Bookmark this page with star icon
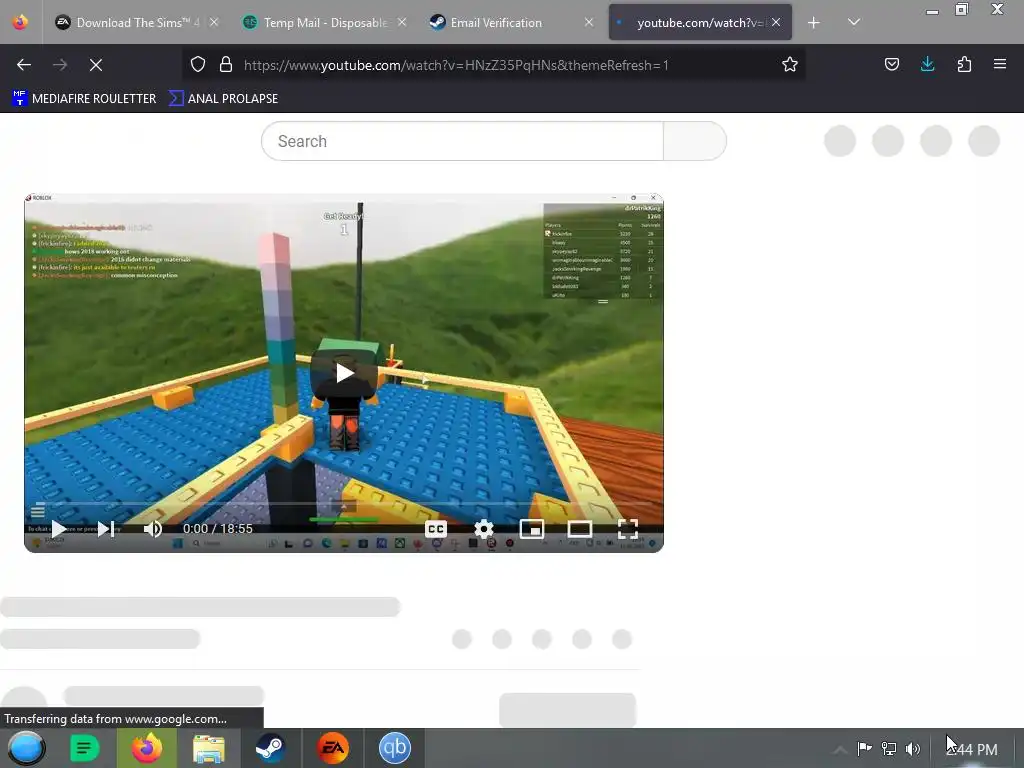Image resolution: width=1024 pixels, height=768 pixels. coord(790,64)
